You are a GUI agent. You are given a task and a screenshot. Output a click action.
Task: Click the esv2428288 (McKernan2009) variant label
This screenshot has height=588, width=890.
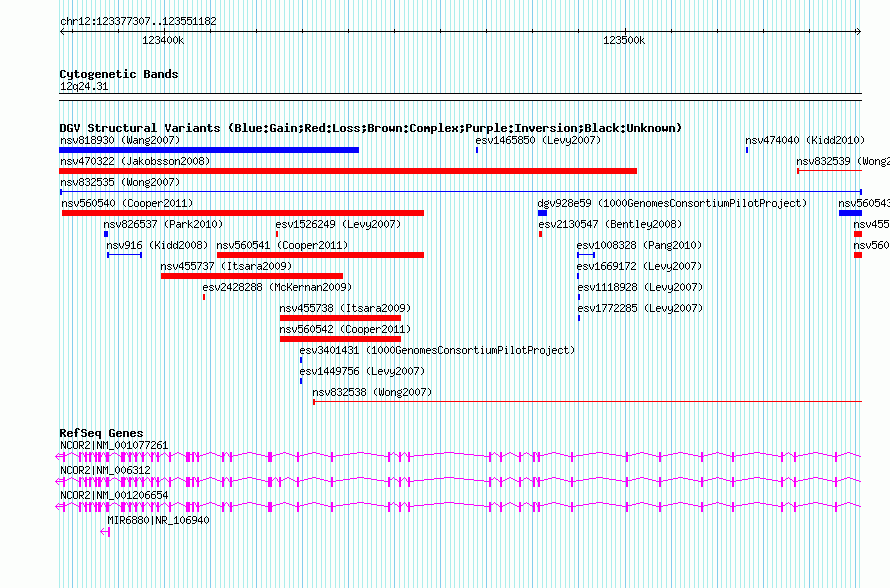pos(277,287)
